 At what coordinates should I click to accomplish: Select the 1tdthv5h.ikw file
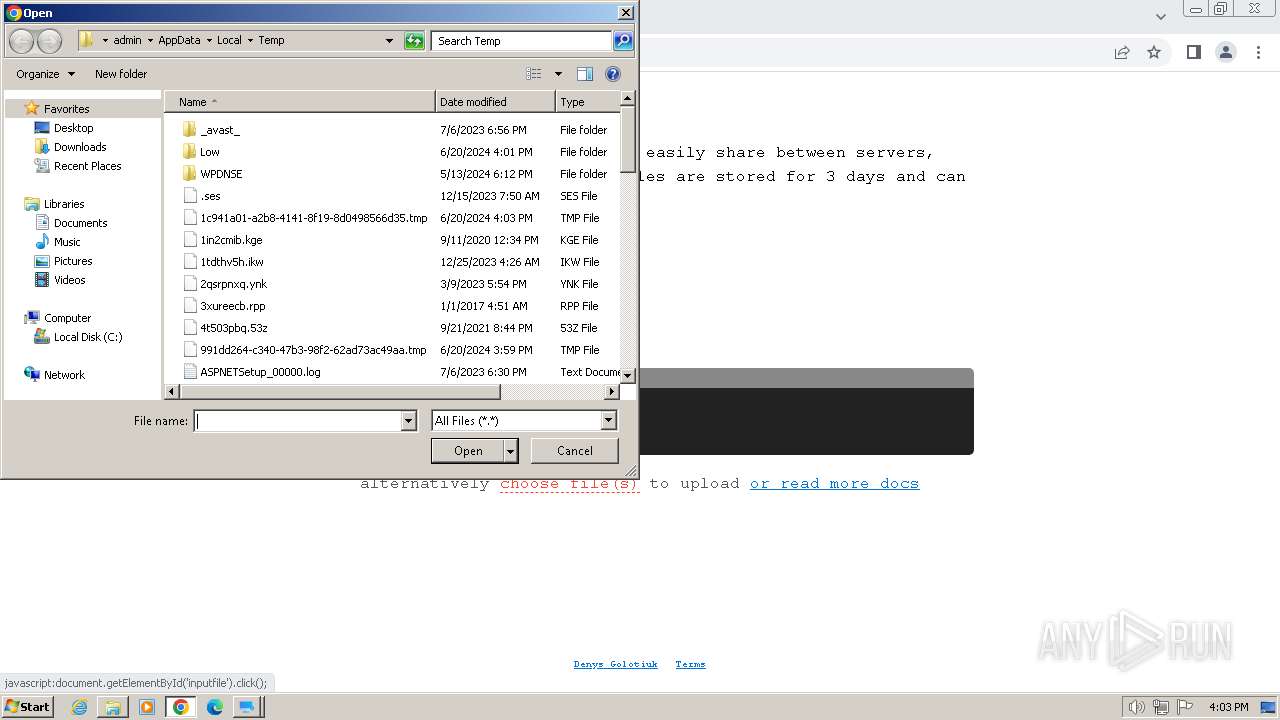click(x=231, y=262)
